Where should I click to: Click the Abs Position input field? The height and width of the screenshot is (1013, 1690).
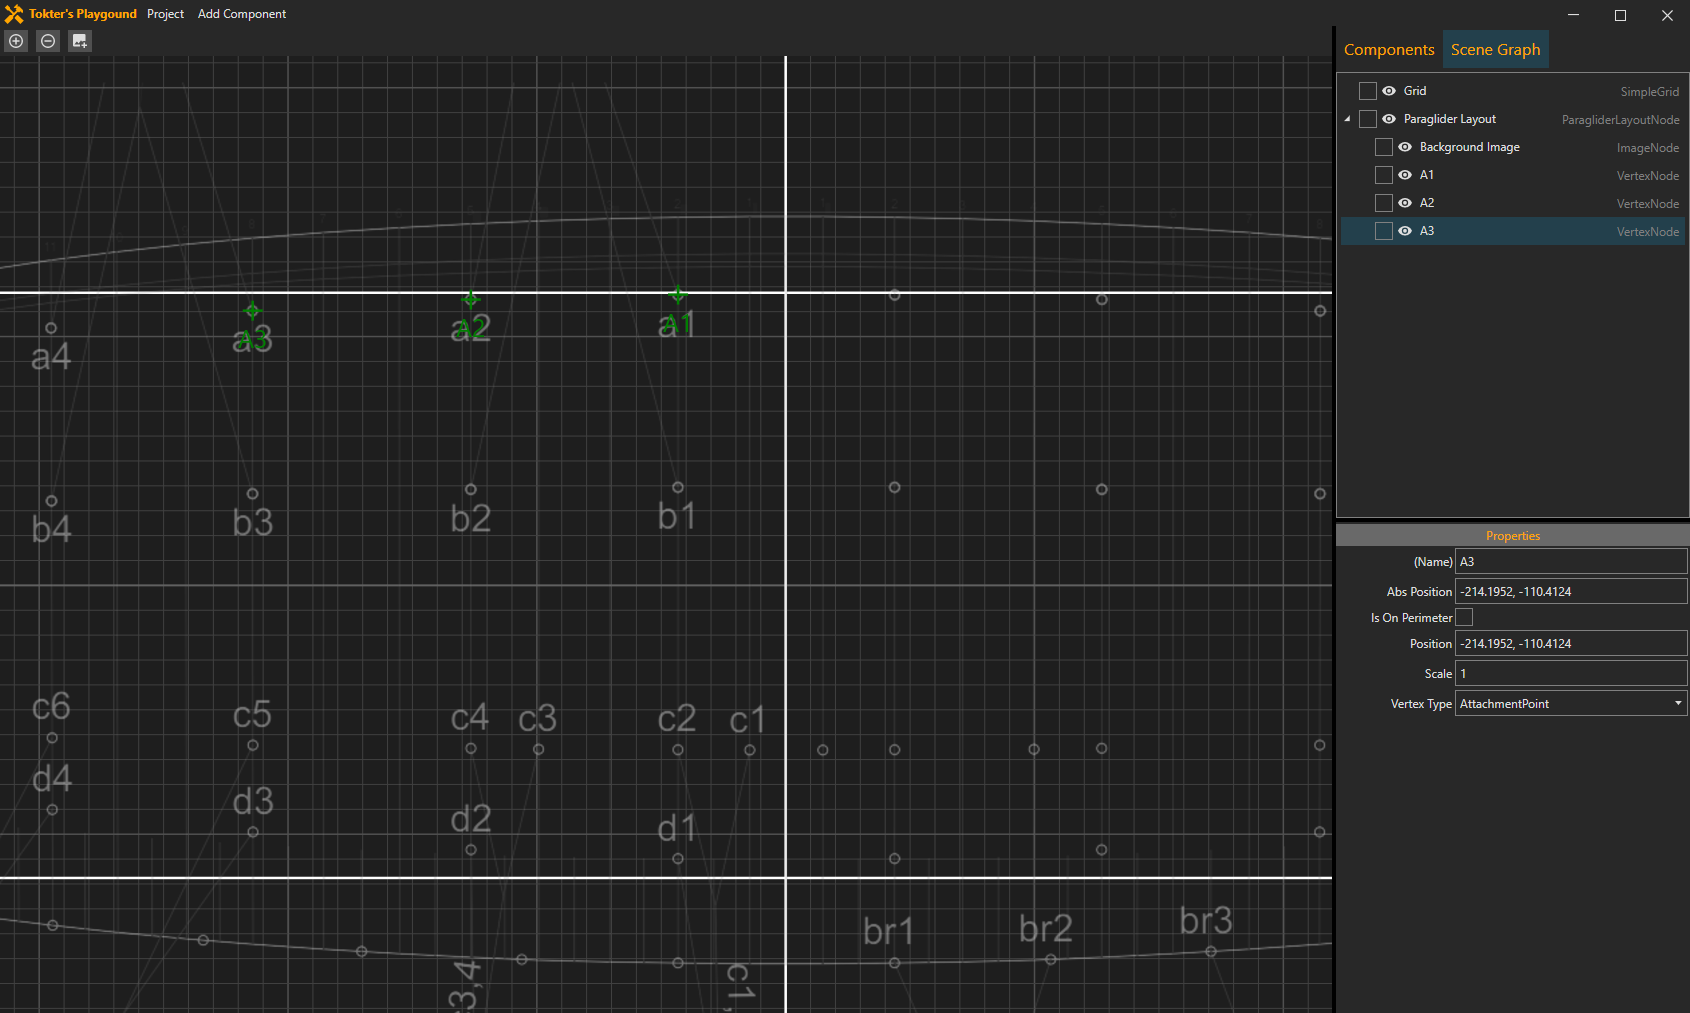(1571, 592)
